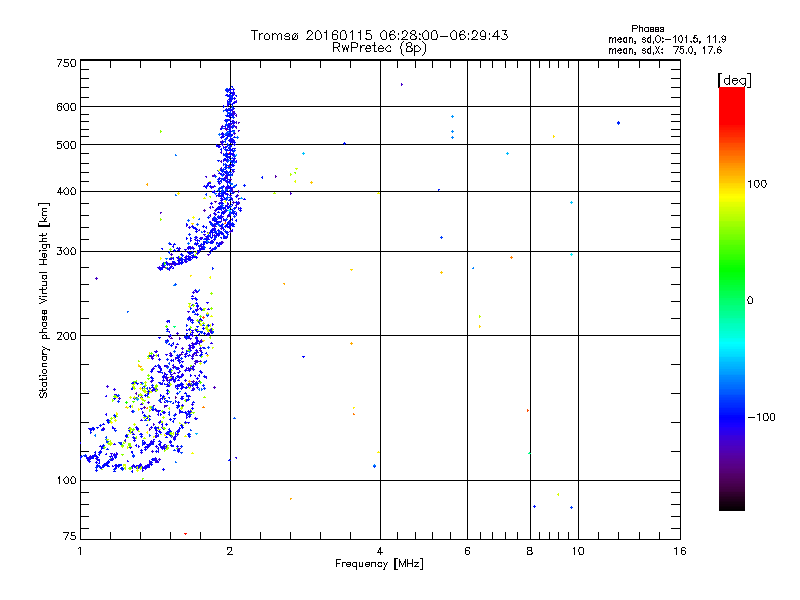Click the x-axis tick label '10'
The width and height of the screenshot is (800, 600).
coord(578,551)
